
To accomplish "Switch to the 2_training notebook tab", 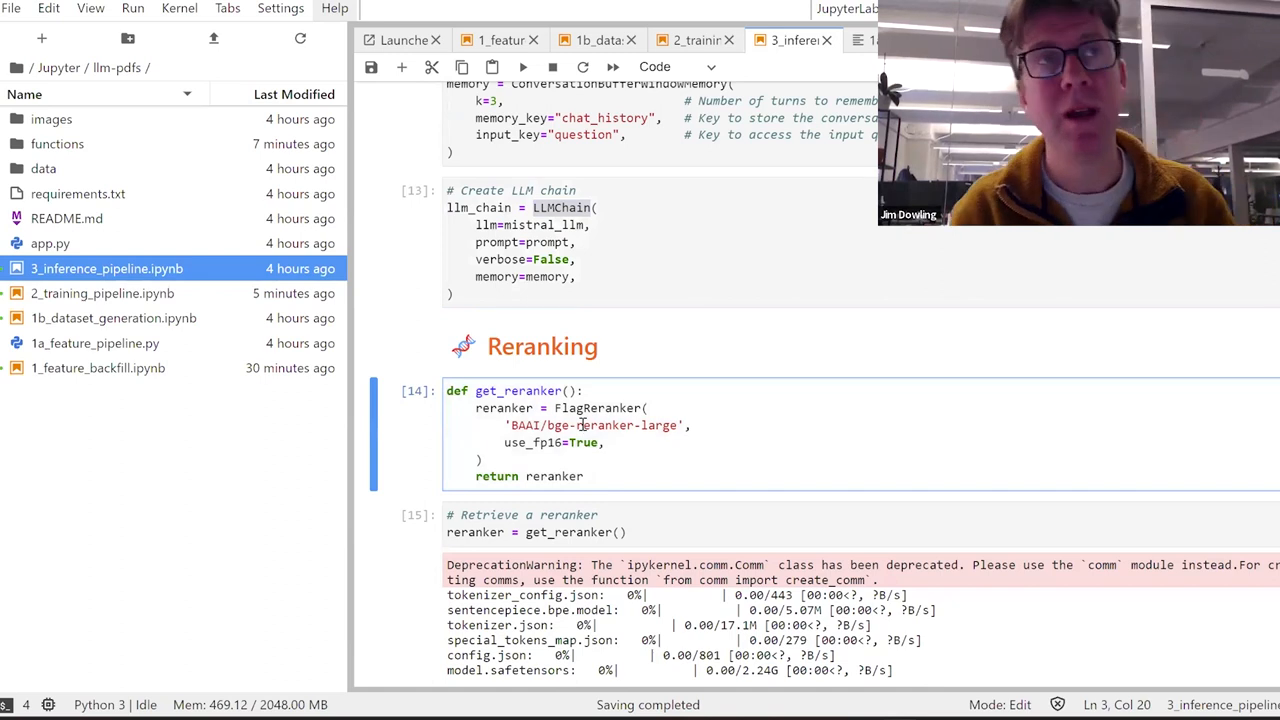I will pyautogui.click(x=696, y=40).
